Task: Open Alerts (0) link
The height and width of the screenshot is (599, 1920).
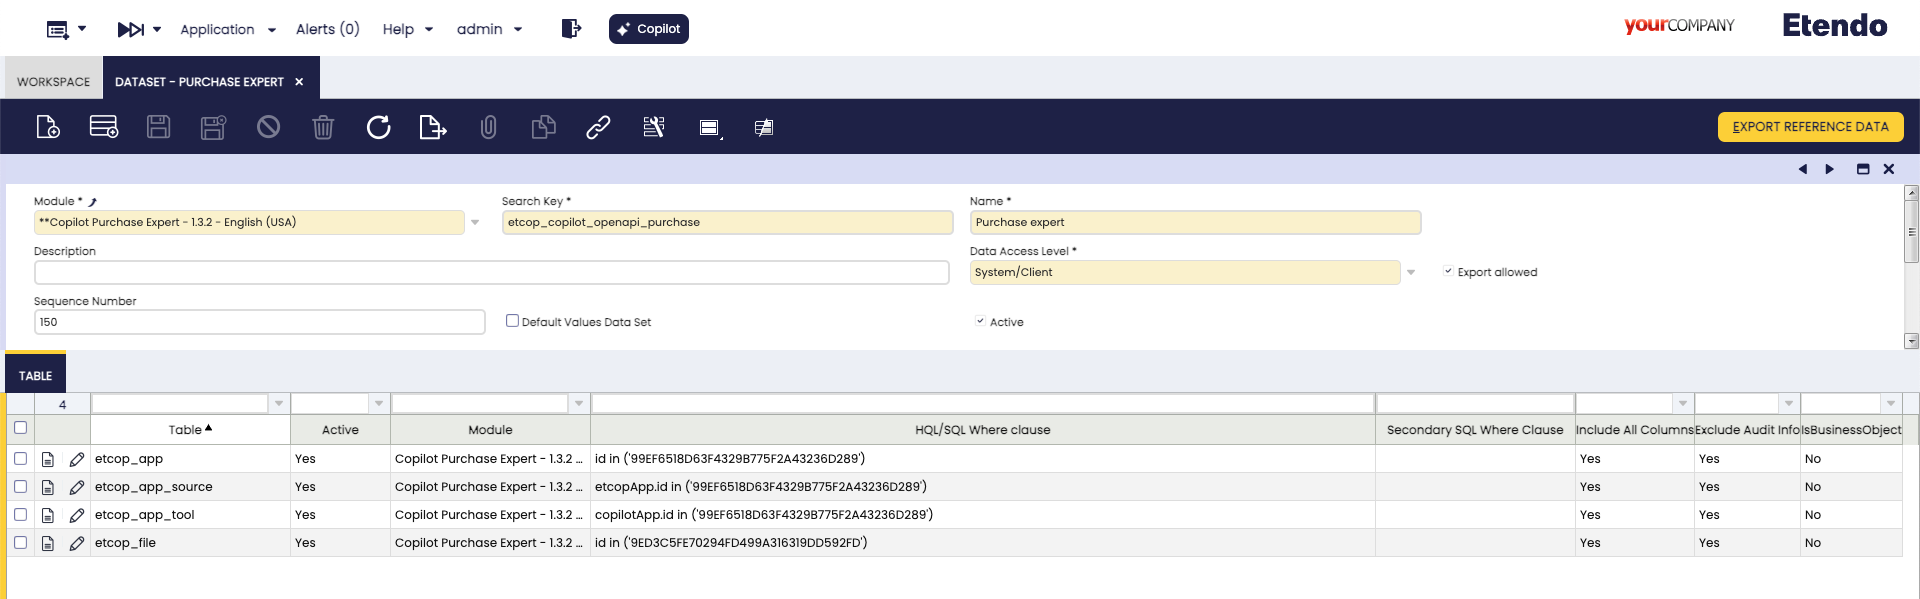Action: 327,29
